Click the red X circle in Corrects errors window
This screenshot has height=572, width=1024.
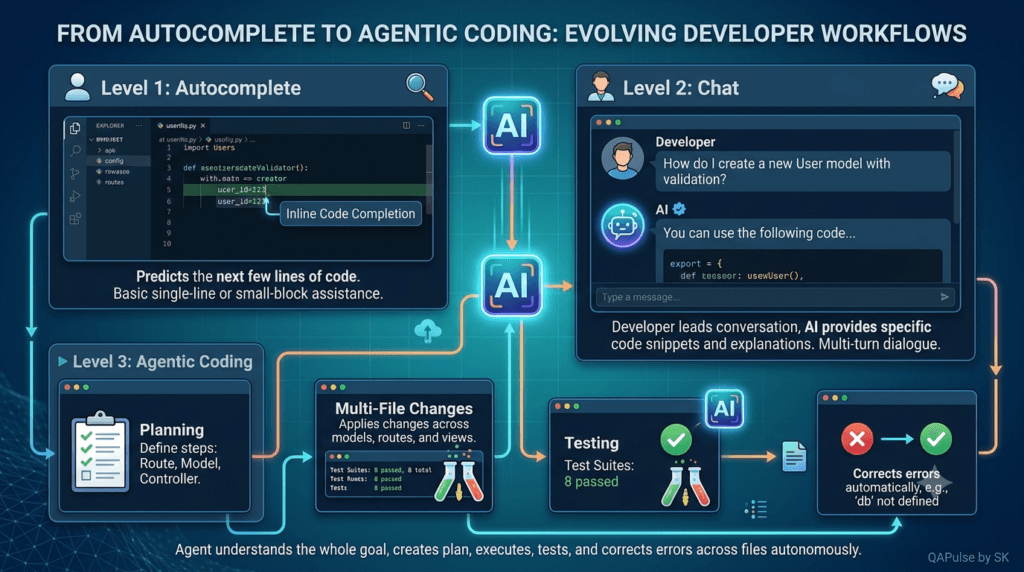point(857,439)
